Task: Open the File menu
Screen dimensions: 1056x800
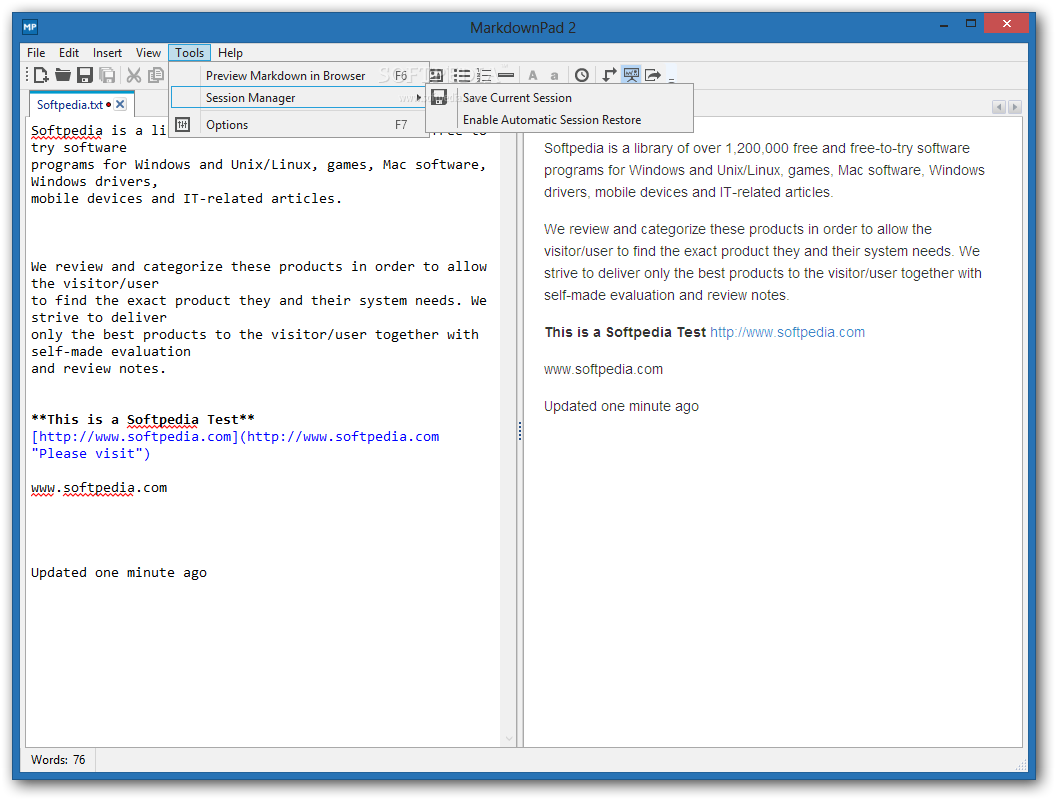Action: click(x=36, y=53)
